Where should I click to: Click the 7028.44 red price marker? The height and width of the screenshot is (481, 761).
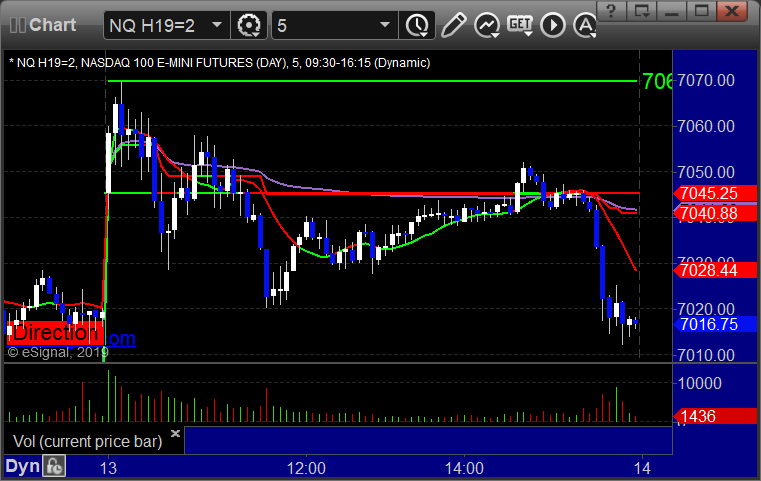point(714,270)
